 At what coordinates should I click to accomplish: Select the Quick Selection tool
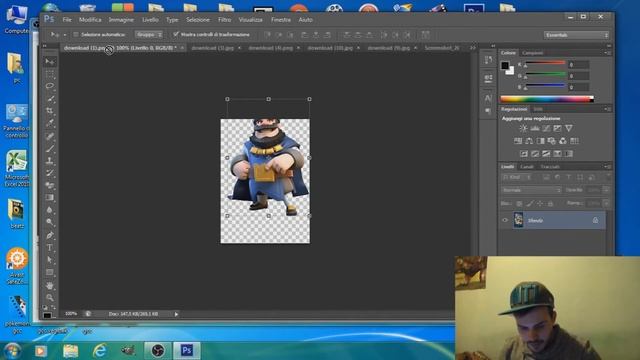pos(50,99)
